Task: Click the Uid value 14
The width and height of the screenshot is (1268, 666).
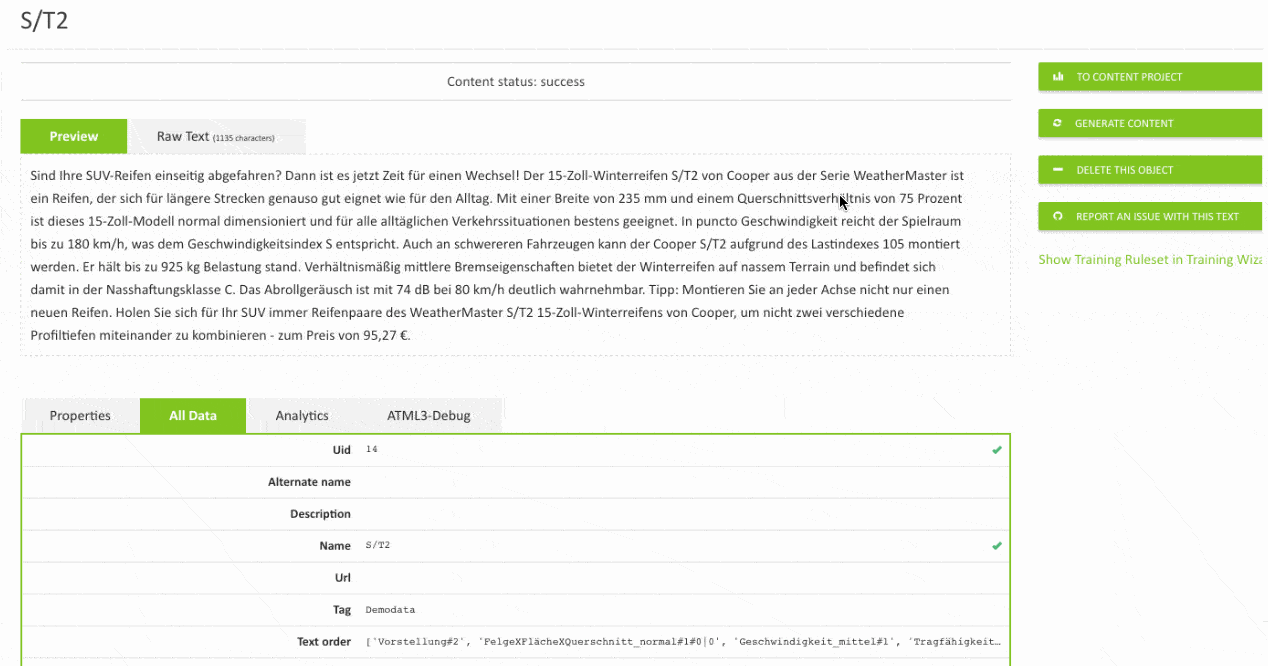Action: pos(372,450)
